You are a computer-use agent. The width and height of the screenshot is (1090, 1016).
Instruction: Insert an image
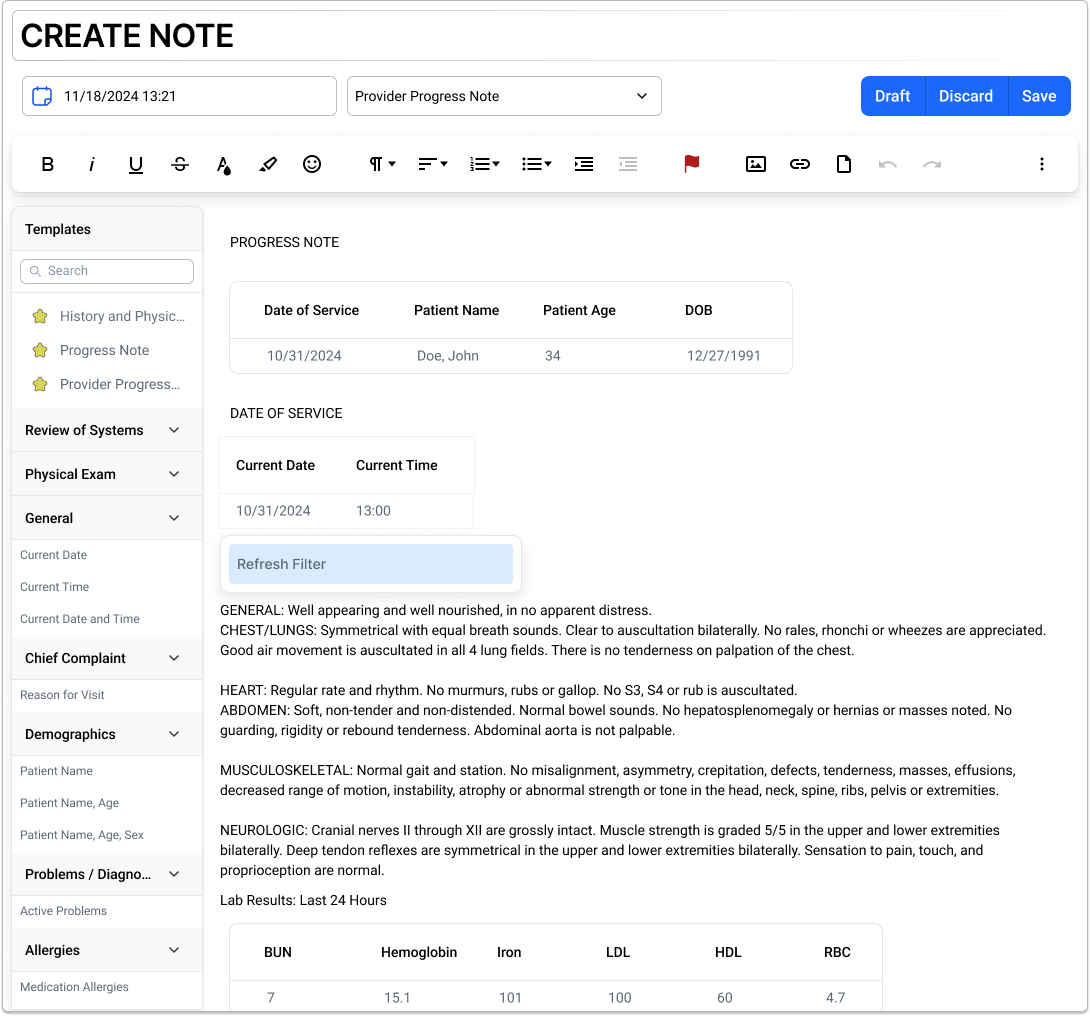(x=756, y=164)
